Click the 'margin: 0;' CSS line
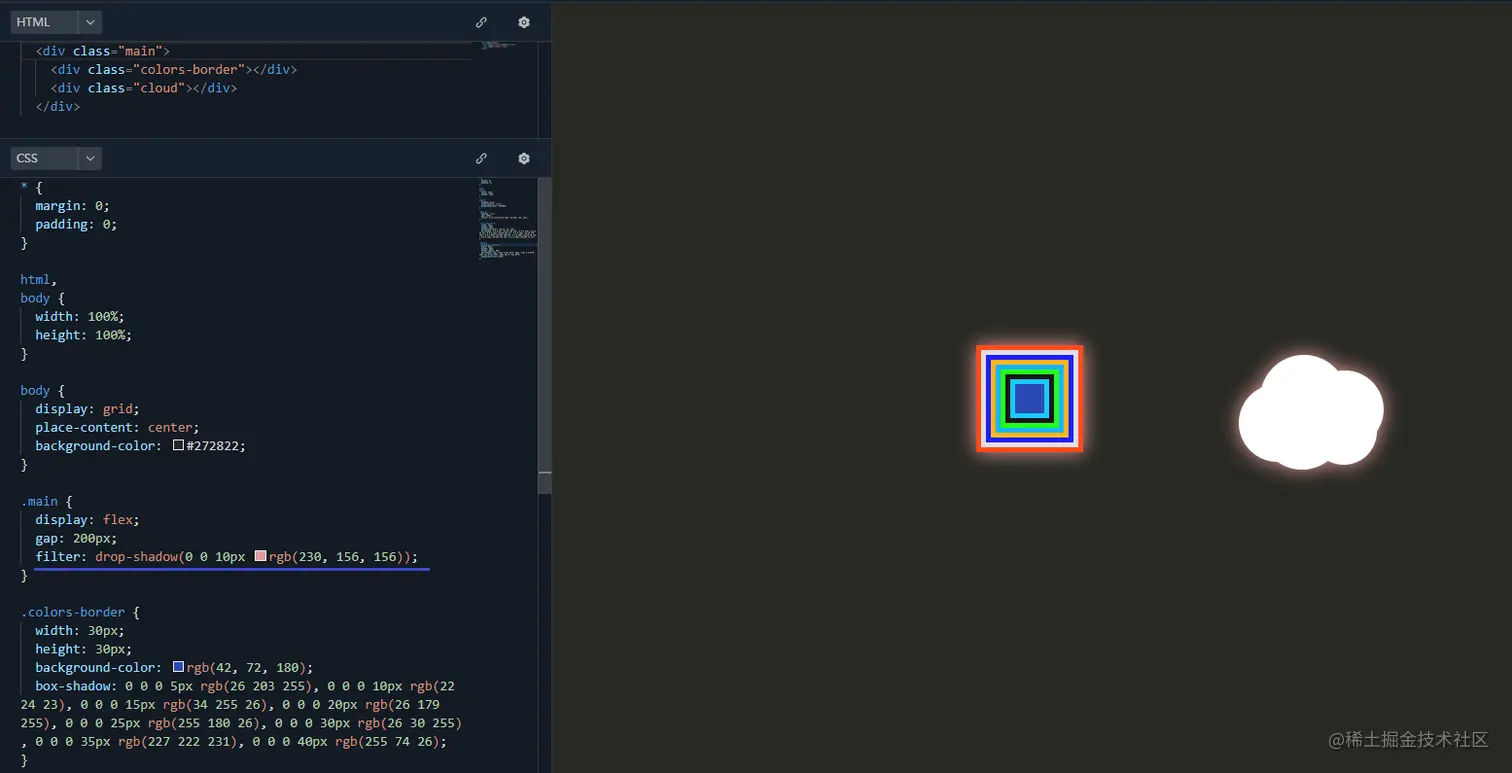 (72, 206)
